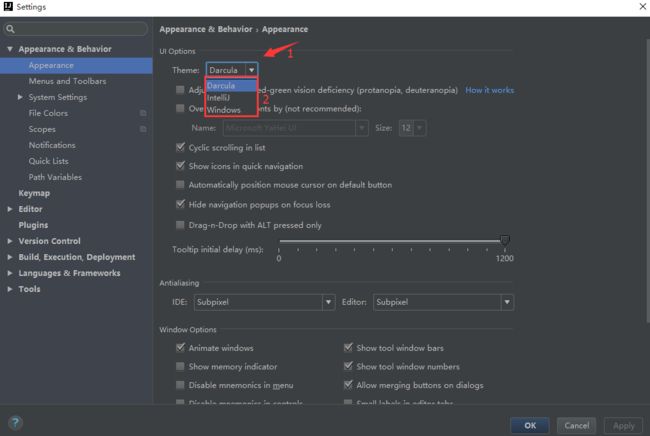The image size is (650, 436).
Task: Click the Cancel button
Action: [576, 426]
